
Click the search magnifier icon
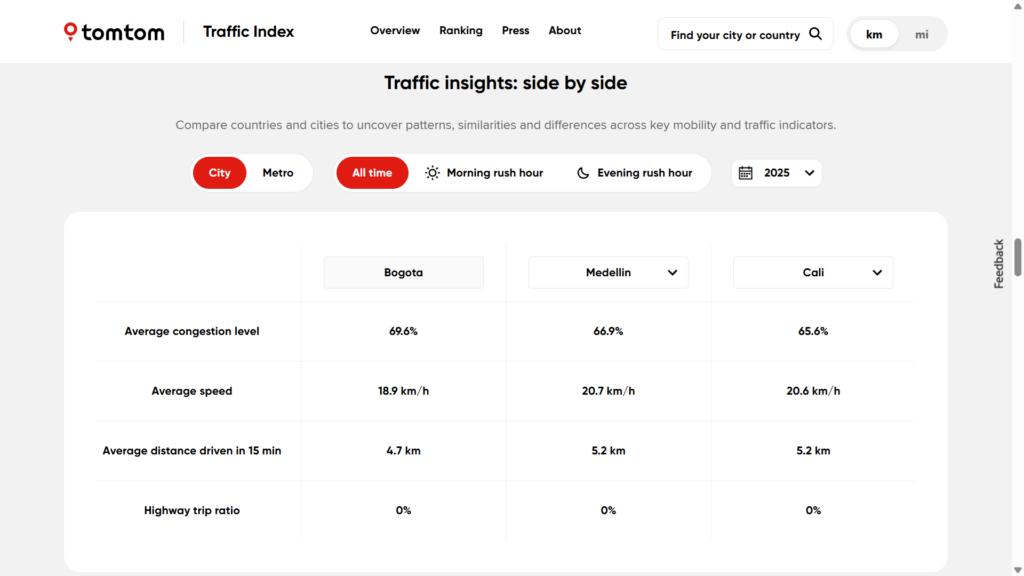click(815, 34)
